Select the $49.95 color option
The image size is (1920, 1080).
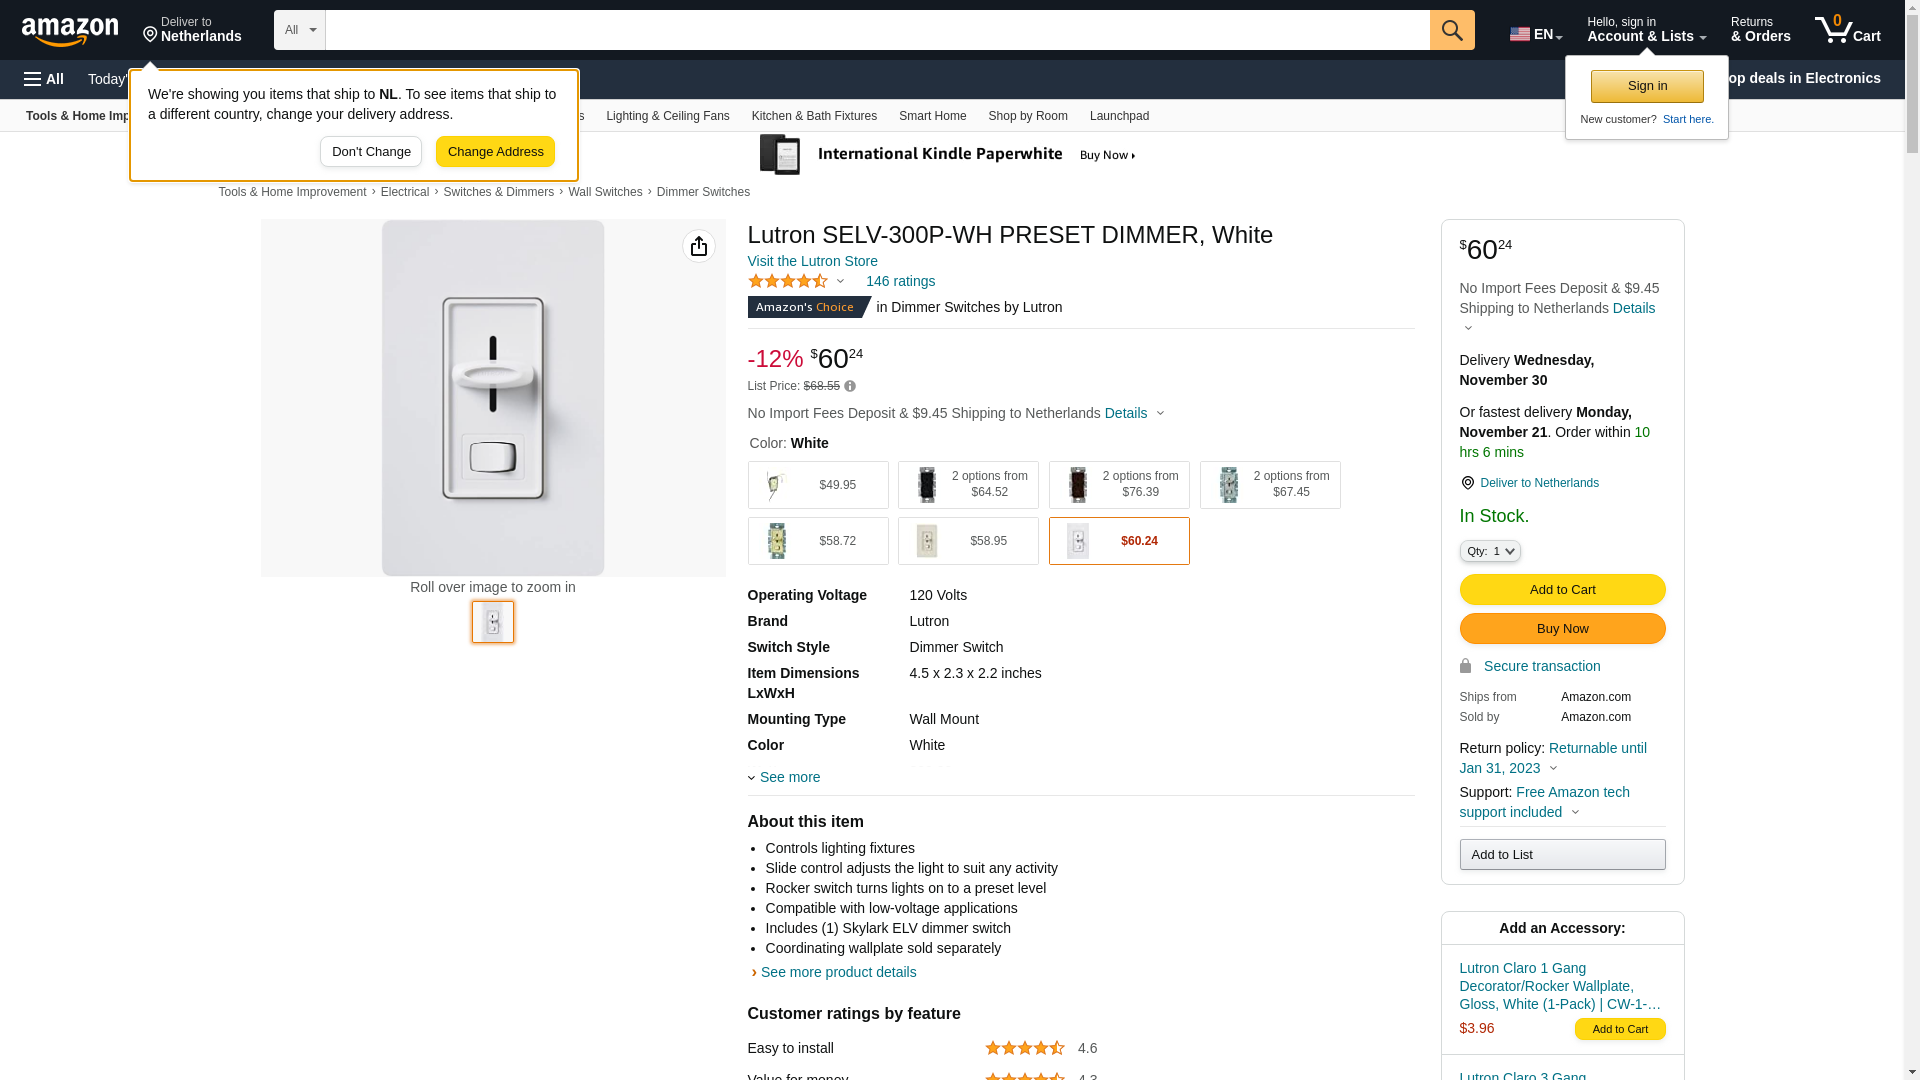pyautogui.click(x=817, y=485)
